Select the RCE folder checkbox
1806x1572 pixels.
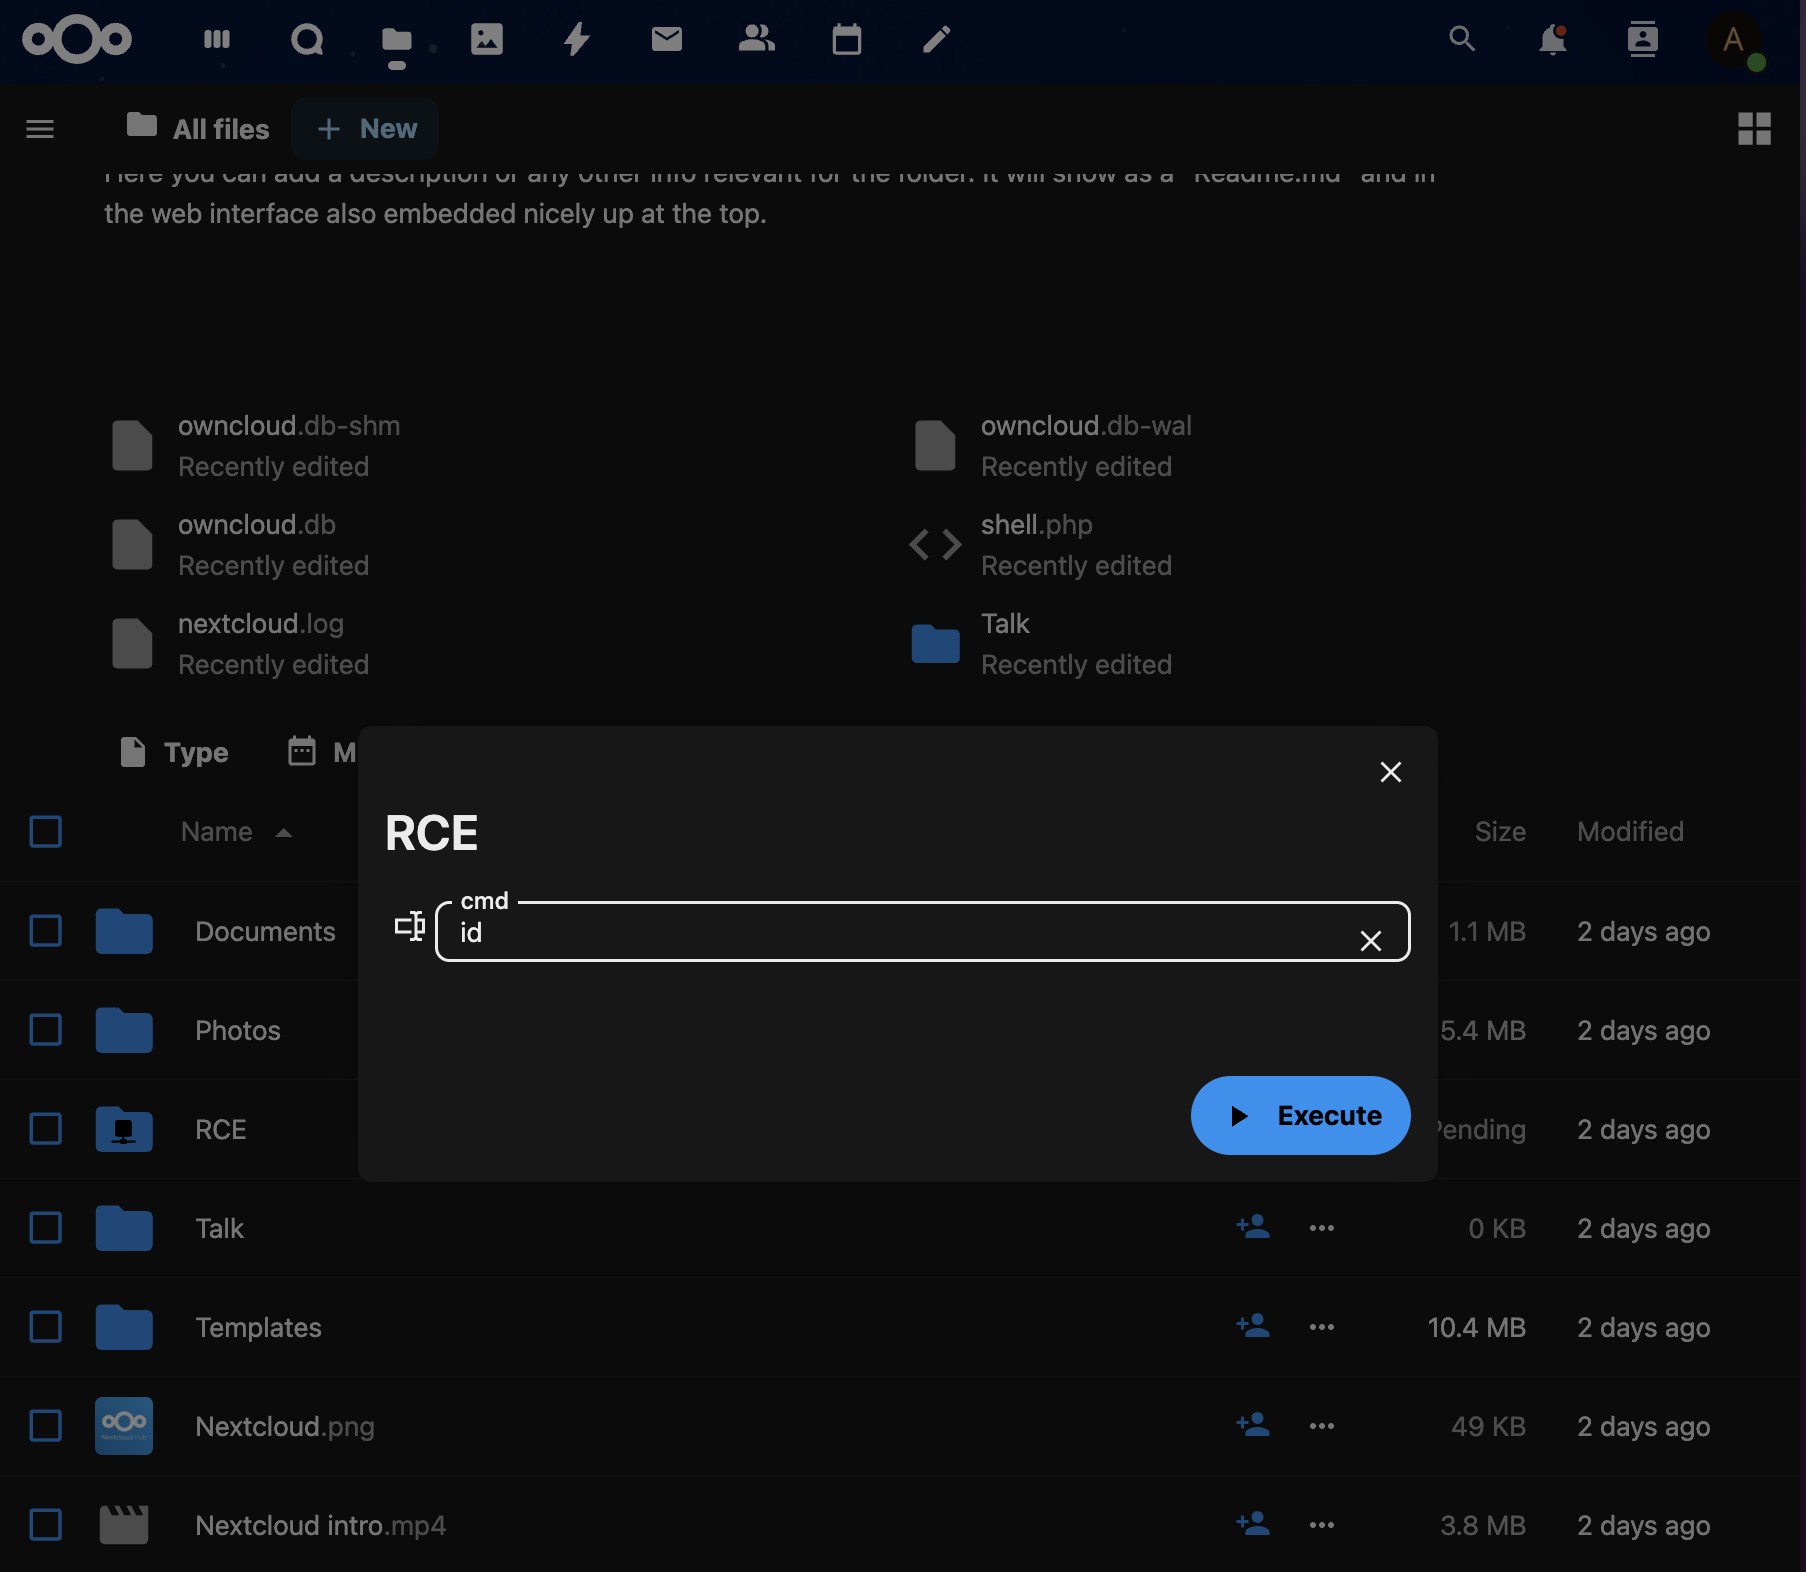point(46,1129)
